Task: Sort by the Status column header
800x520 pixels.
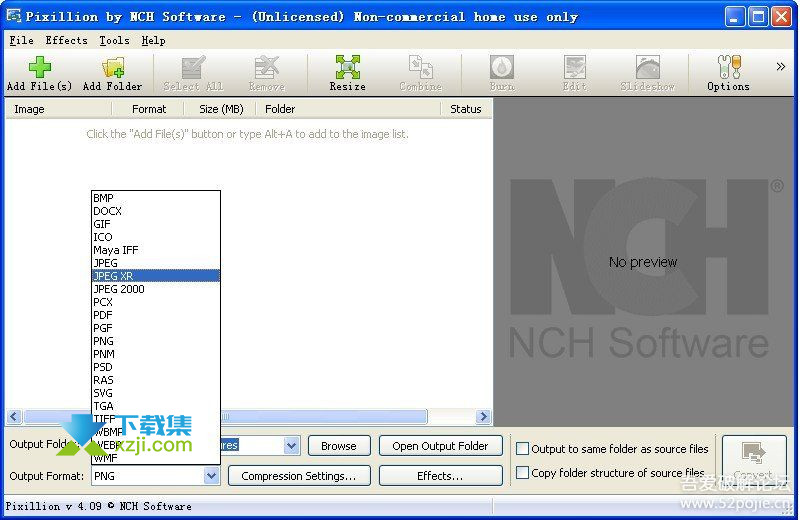Action: (x=466, y=109)
